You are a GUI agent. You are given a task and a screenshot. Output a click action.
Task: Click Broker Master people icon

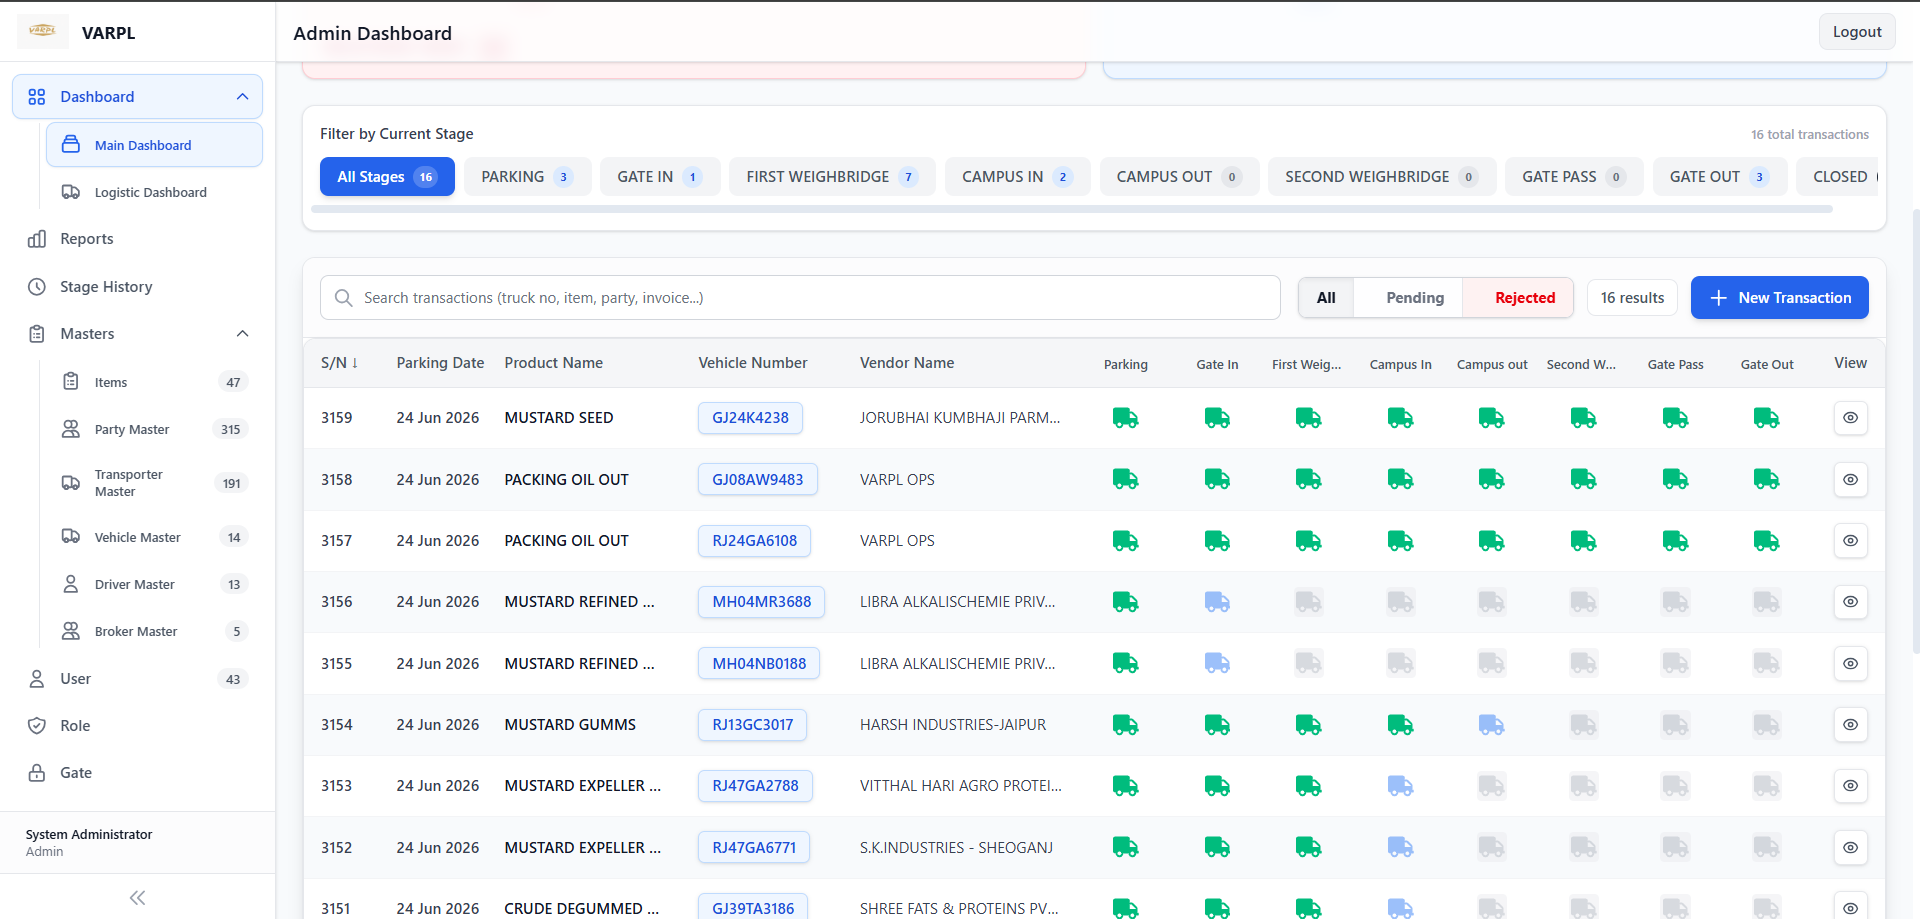[x=71, y=631]
